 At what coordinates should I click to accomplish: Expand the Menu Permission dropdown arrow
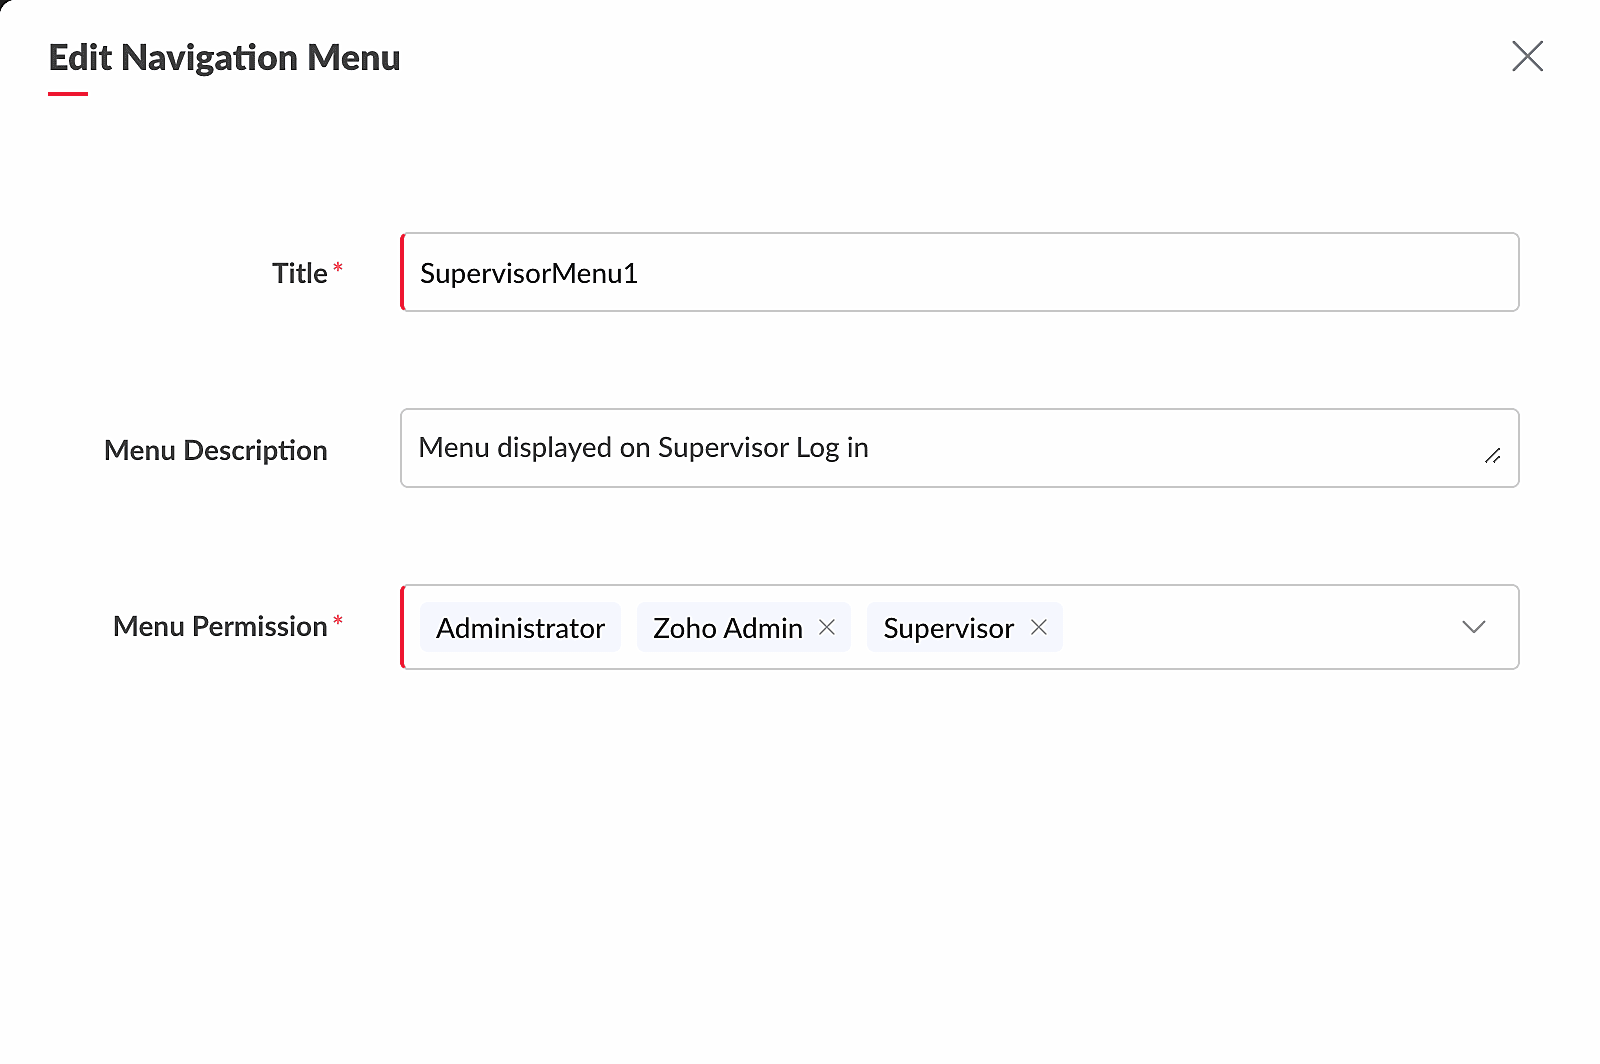[x=1473, y=627]
